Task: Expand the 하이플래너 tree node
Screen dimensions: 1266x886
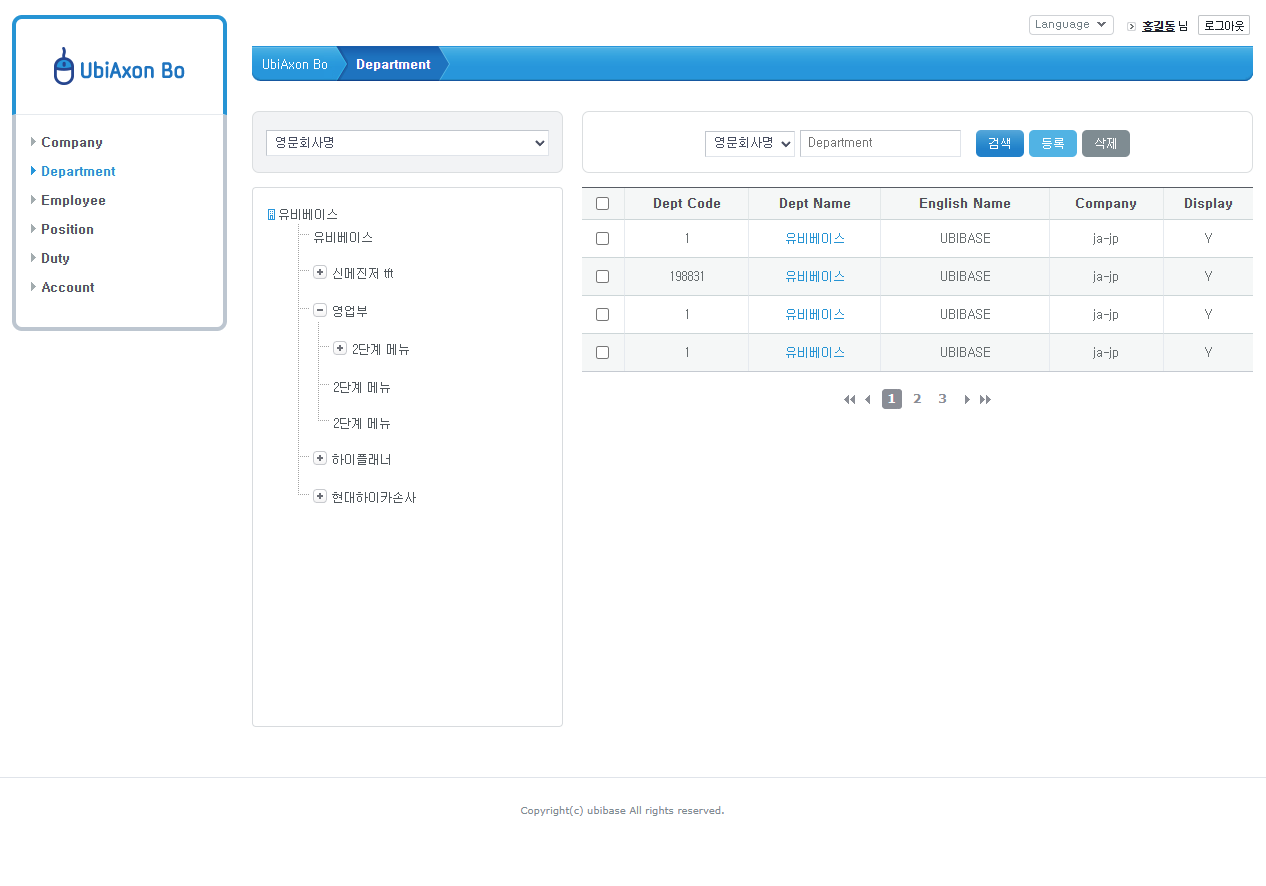Action: (x=320, y=459)
